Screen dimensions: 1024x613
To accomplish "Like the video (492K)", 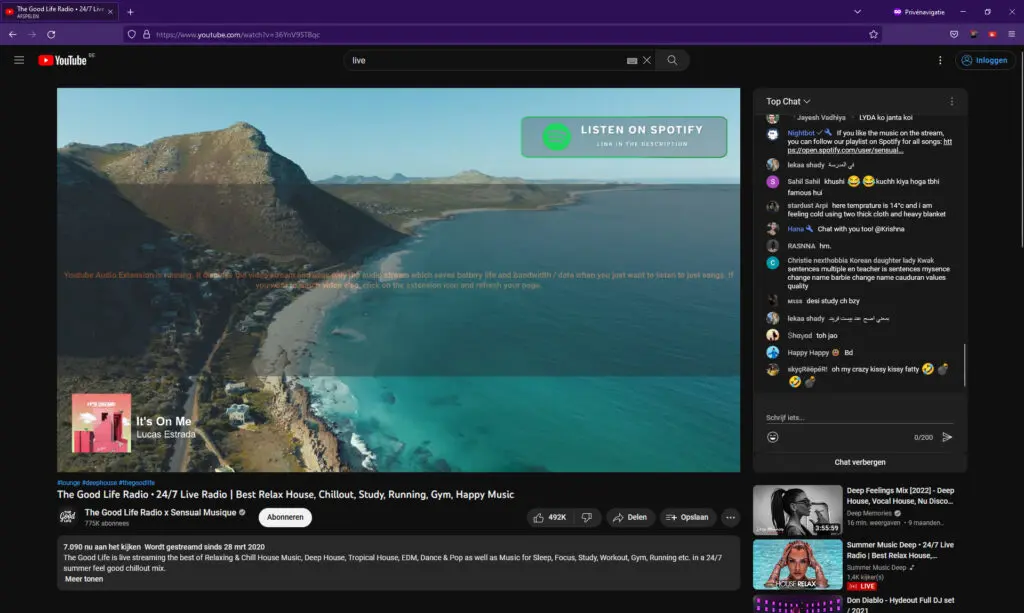I will click(x=550, y=517).
